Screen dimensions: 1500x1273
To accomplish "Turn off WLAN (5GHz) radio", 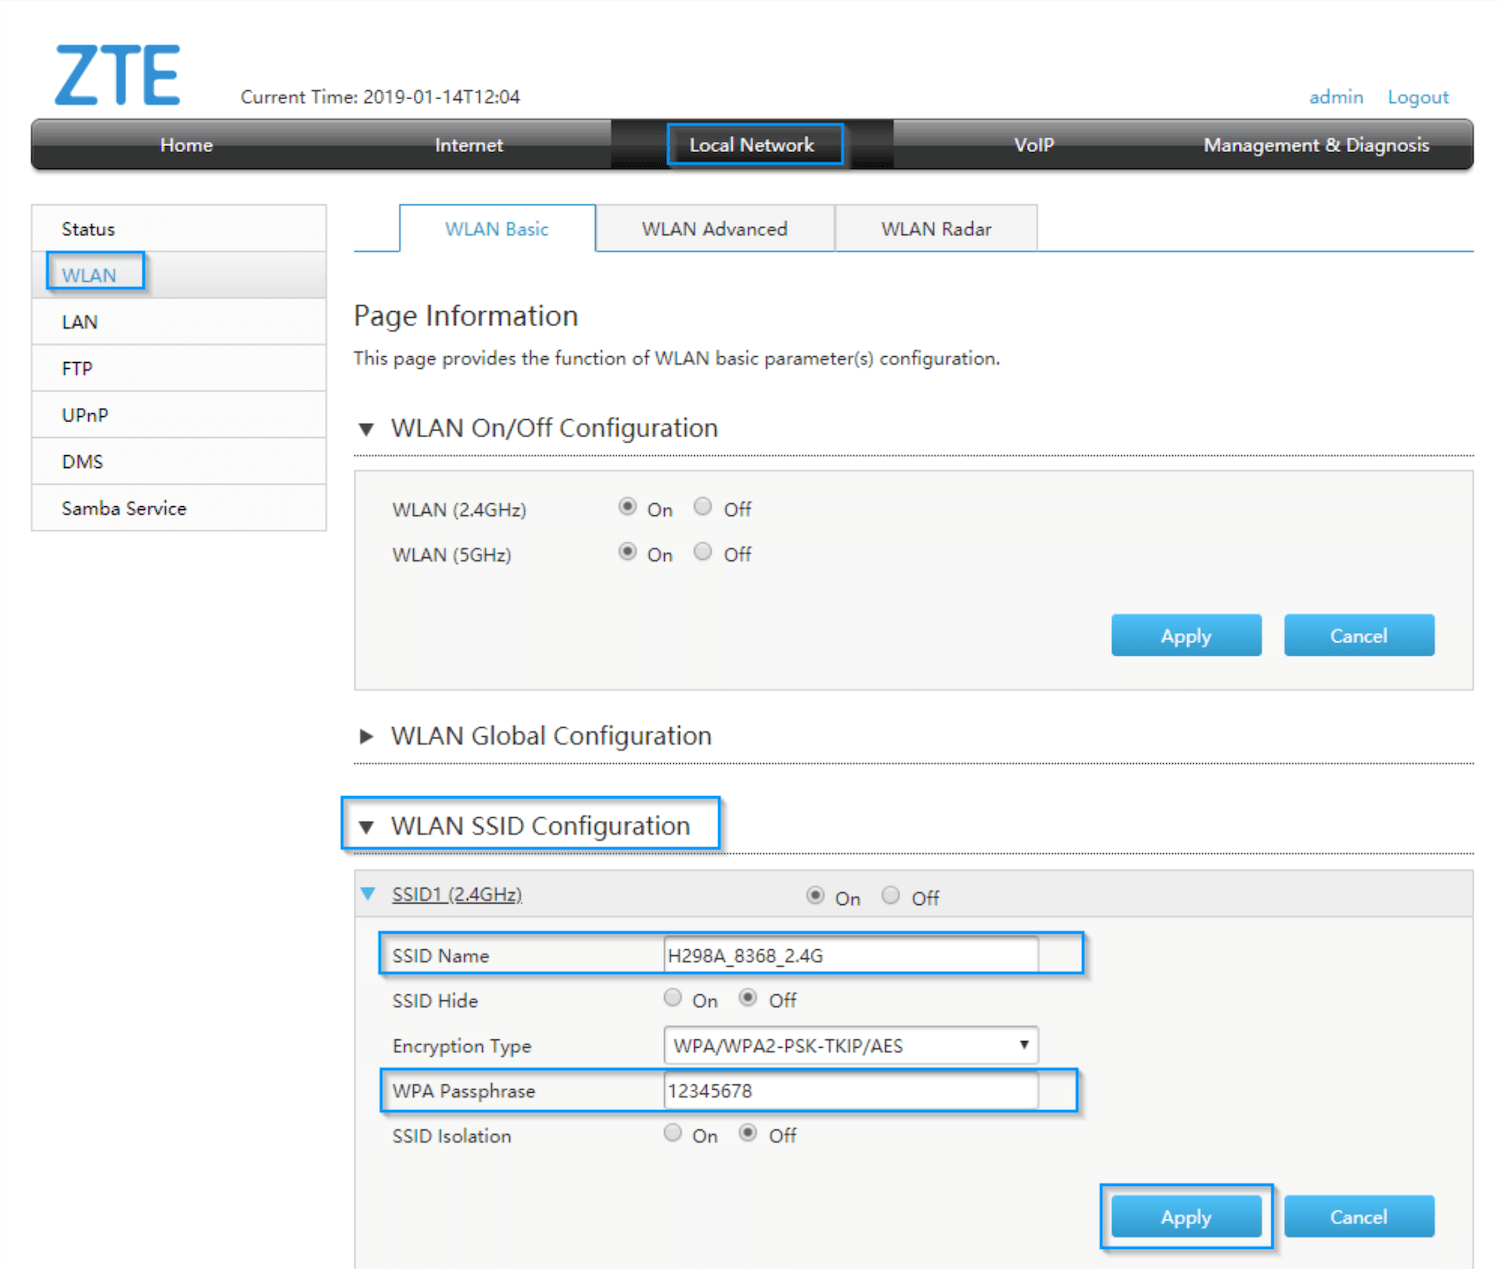I will click(703, 552).
